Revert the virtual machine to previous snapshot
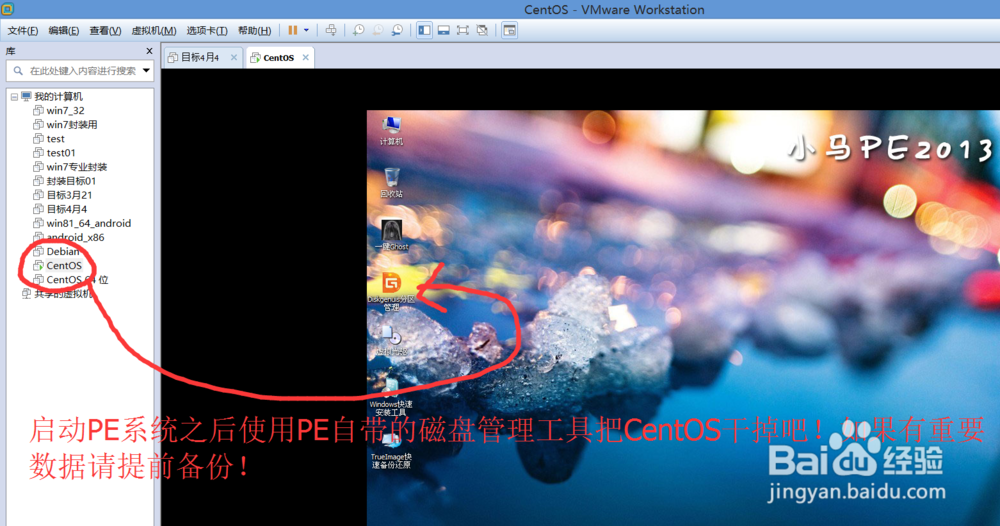Viewport: 1000px width, 526px height. point(378,30)
